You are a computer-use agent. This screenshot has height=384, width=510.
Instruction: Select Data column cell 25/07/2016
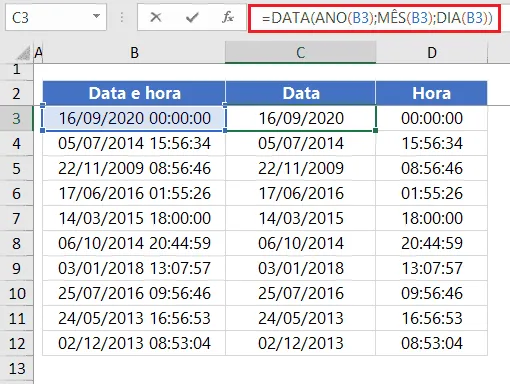pyautogui.click(x=301, y=293)
